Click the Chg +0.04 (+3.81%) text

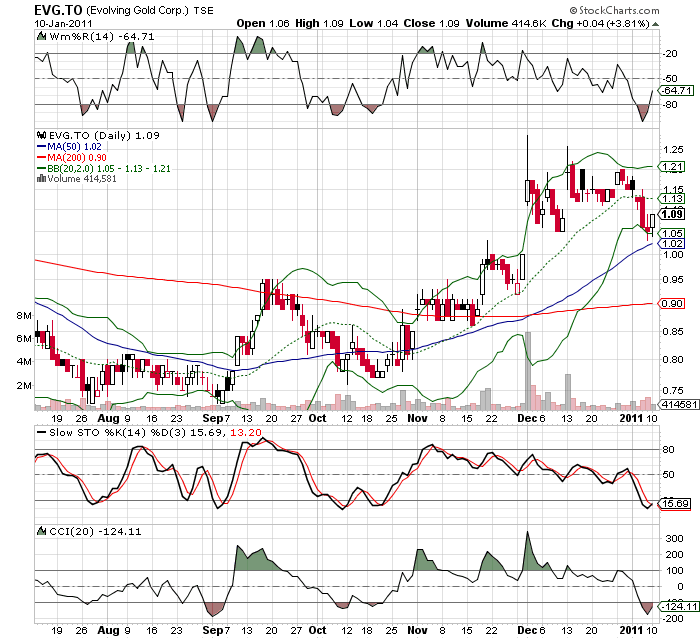[600, 23]
